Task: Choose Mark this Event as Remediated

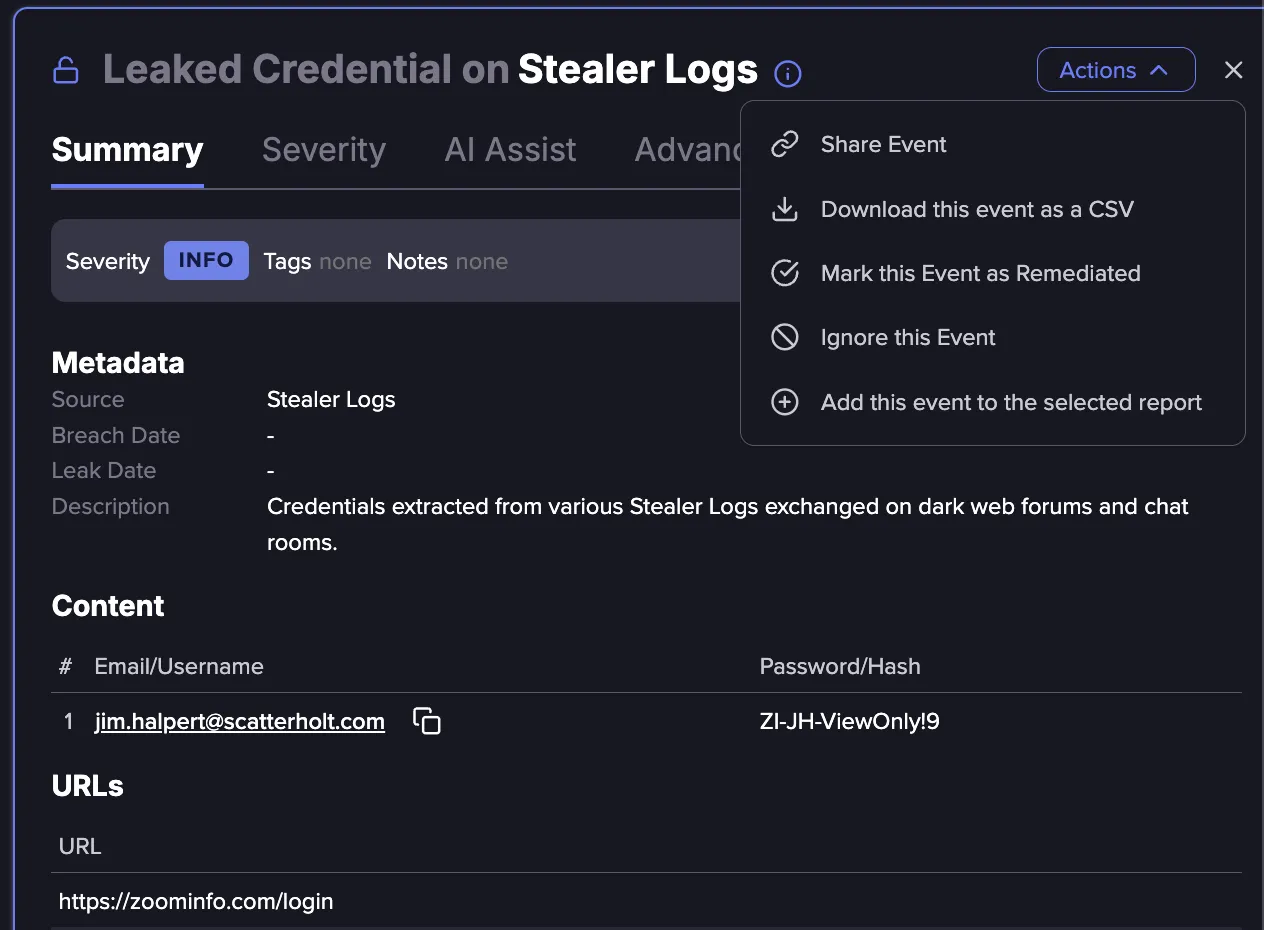Action: tap(980, 273)
